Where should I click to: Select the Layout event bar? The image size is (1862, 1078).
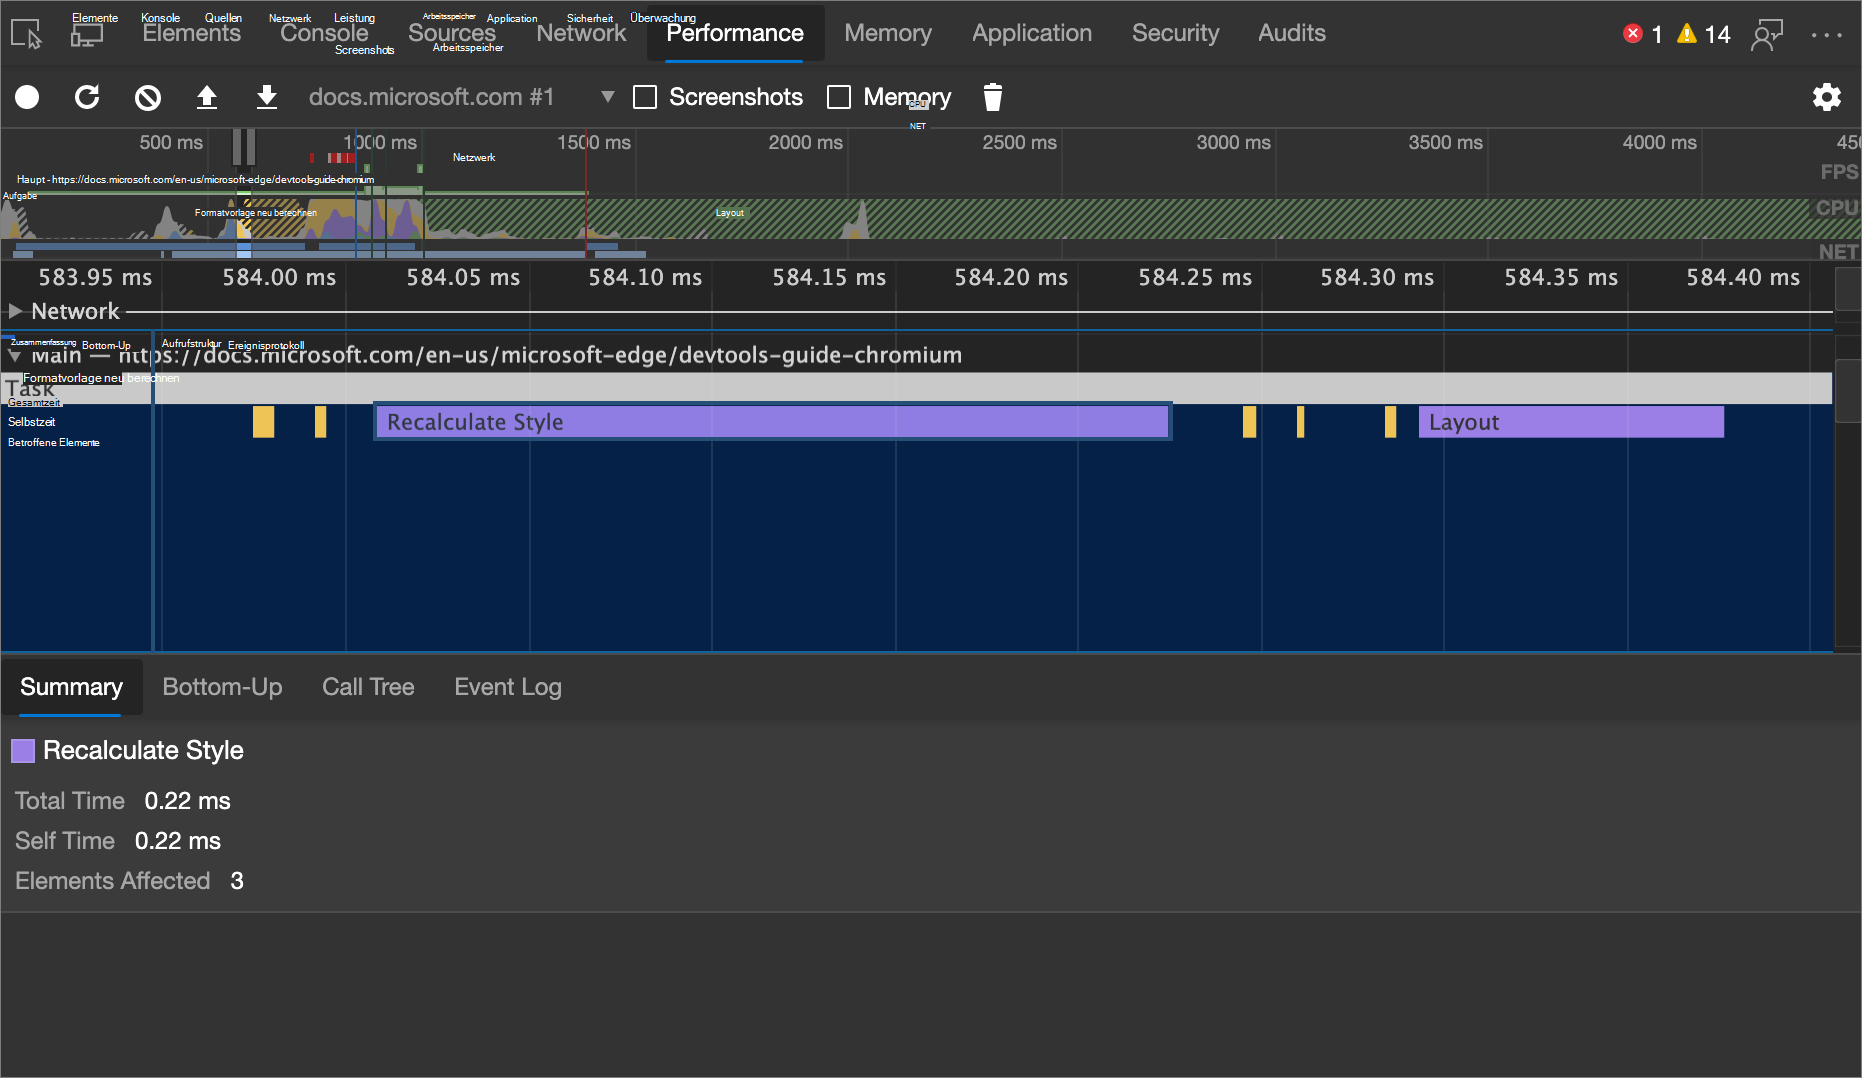point(1571,422)
